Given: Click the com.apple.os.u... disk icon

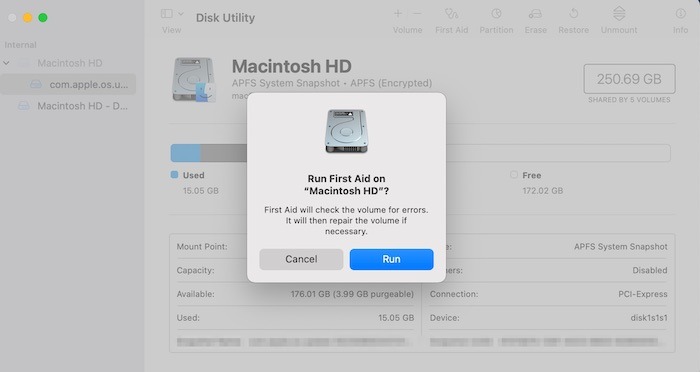Looking at the screenshot, I should click(36, 84).
